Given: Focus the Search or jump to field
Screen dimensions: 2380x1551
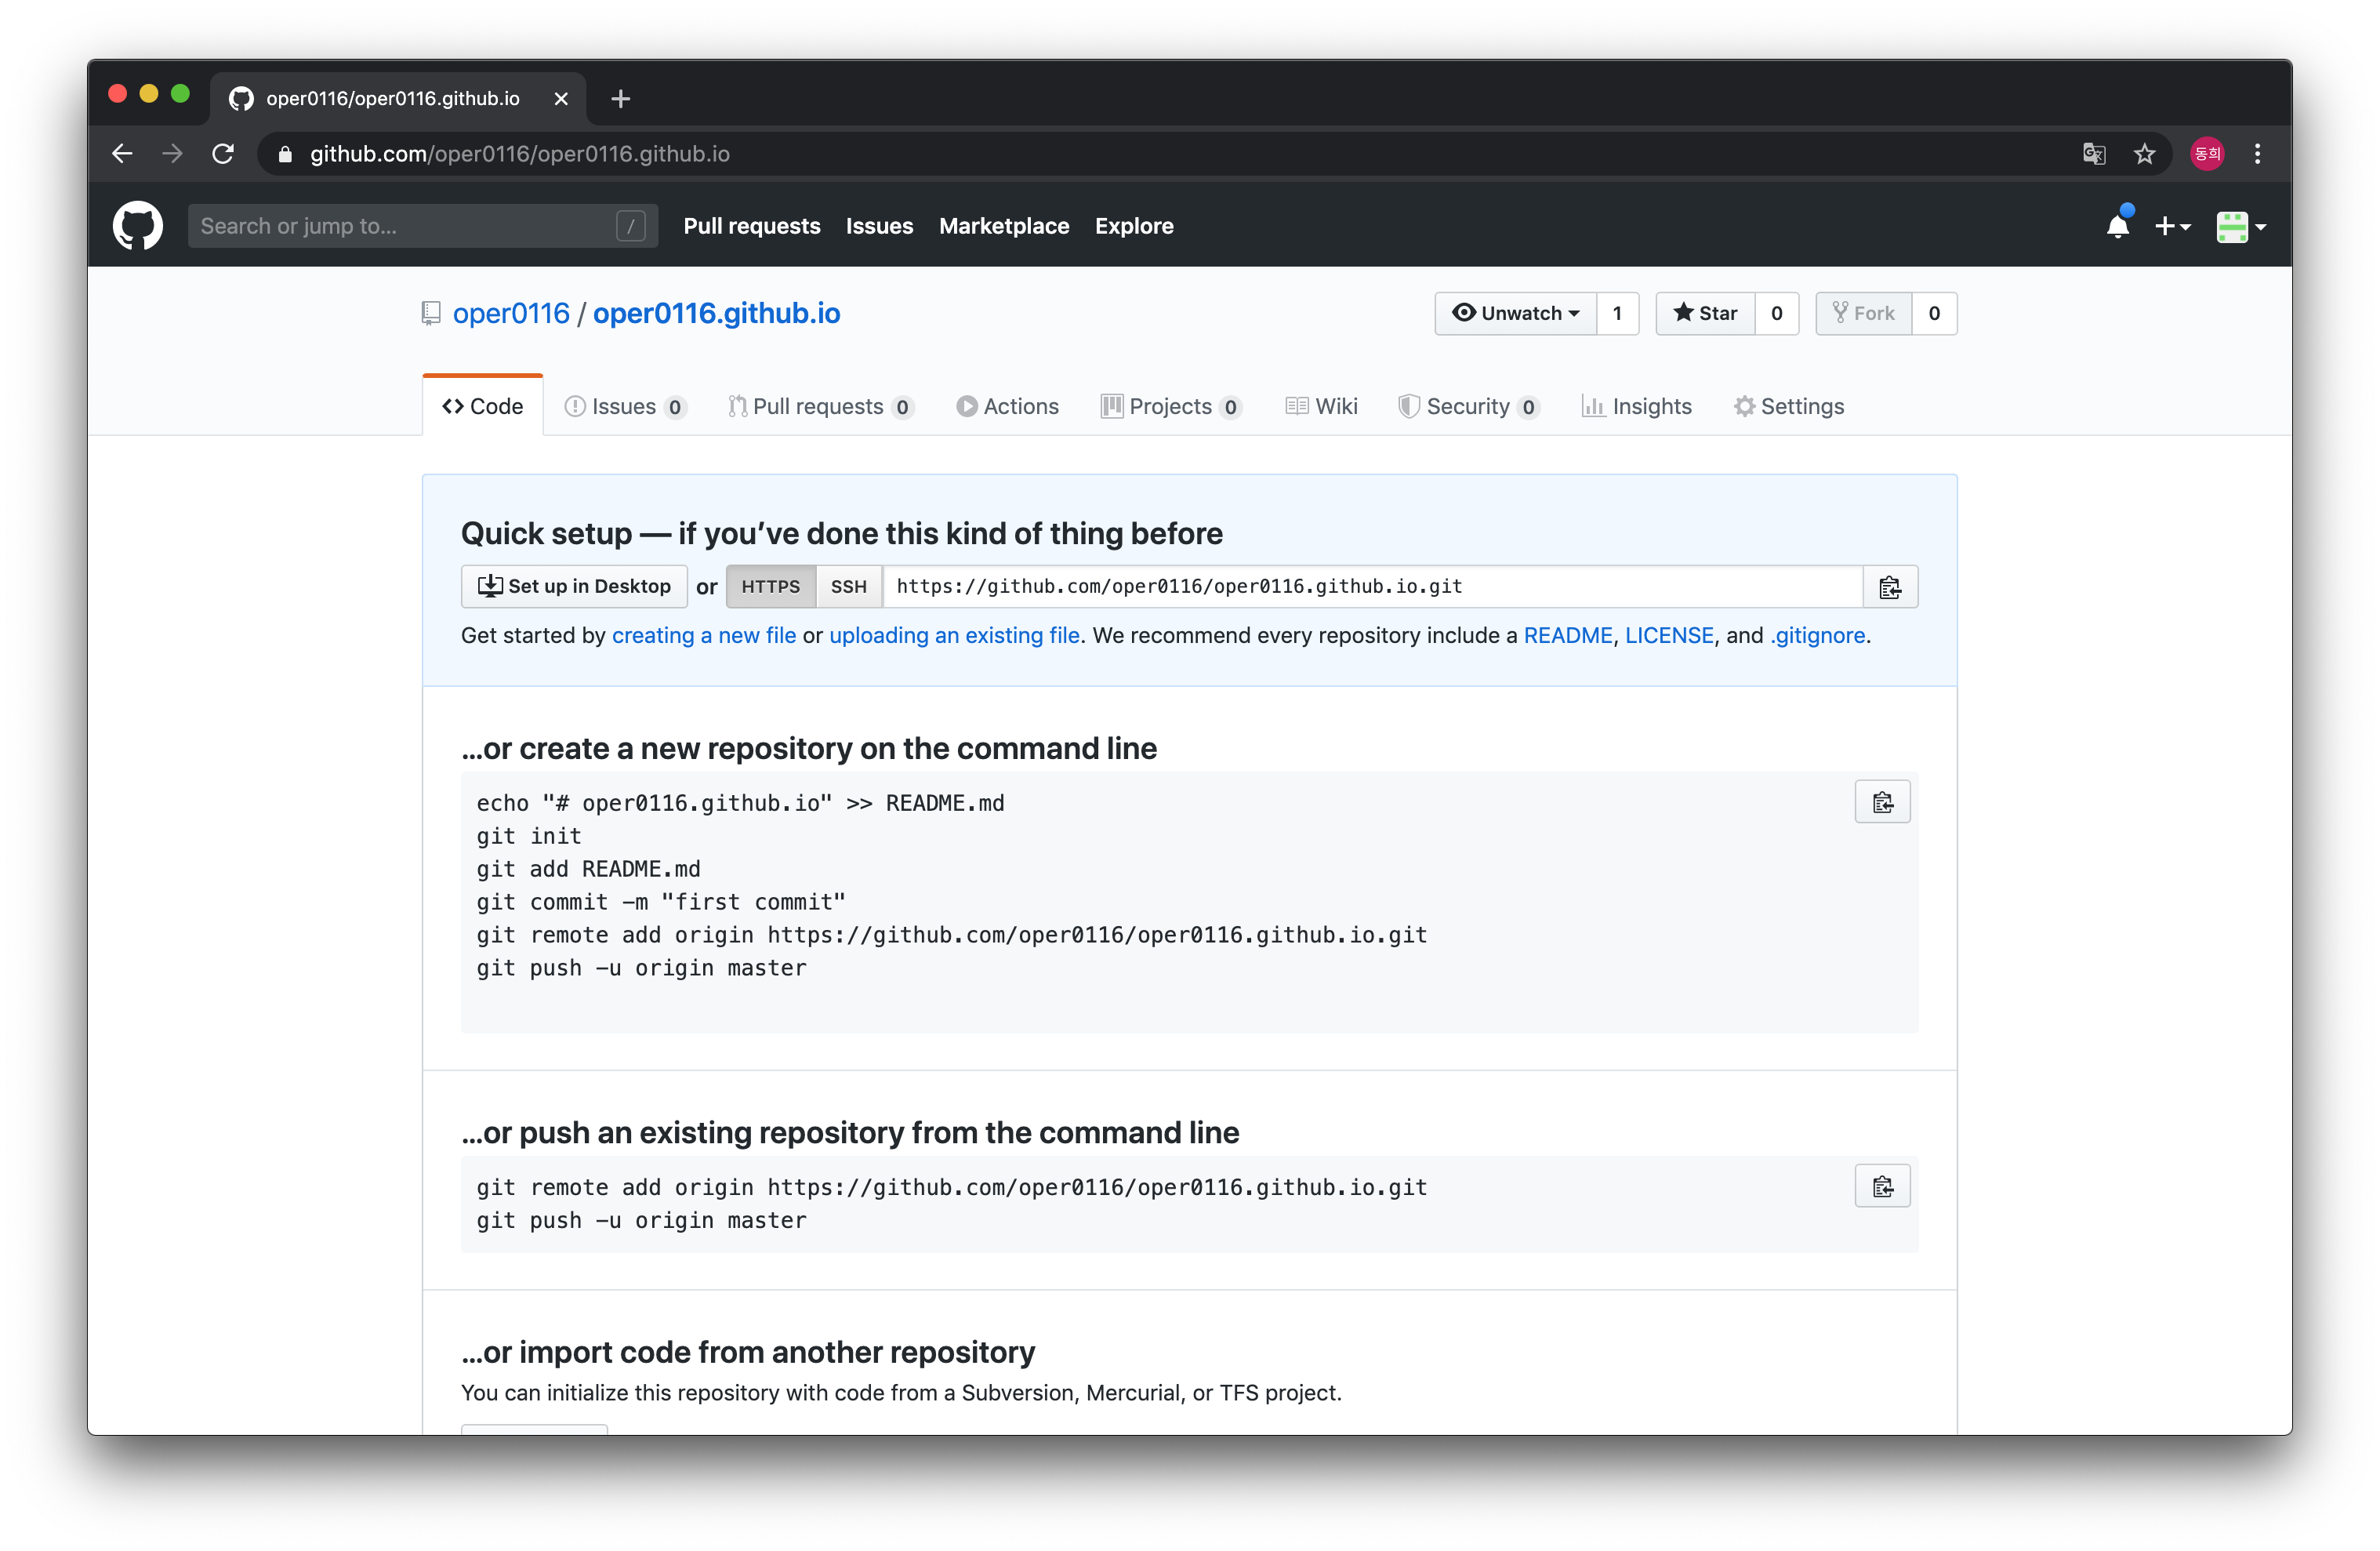Looking at the screenshot, I should (423, 226).
